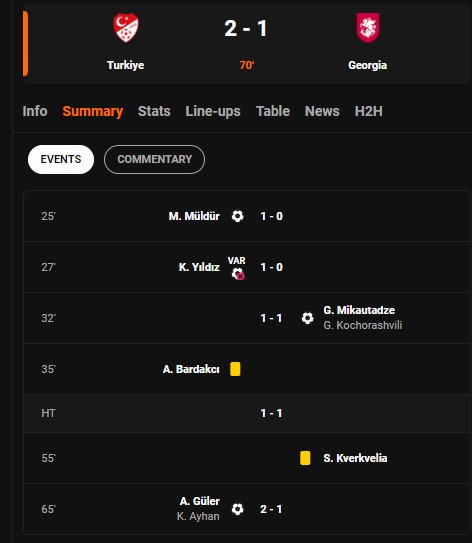Open the H2H tab
The image size is (472, 543).
[369, 111]
